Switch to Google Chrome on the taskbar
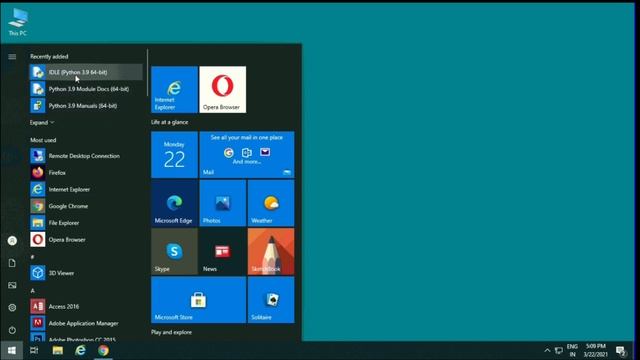This screenshot has height=360, width=640. point(103,350)
